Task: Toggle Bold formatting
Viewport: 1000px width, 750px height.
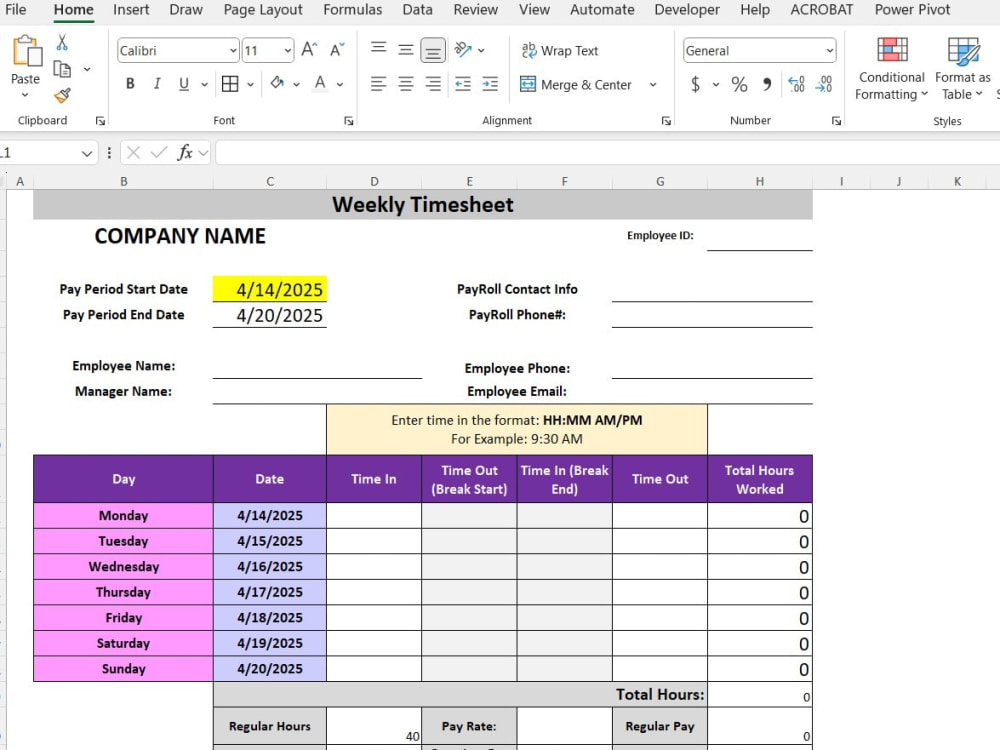Action: coord(130,84)
